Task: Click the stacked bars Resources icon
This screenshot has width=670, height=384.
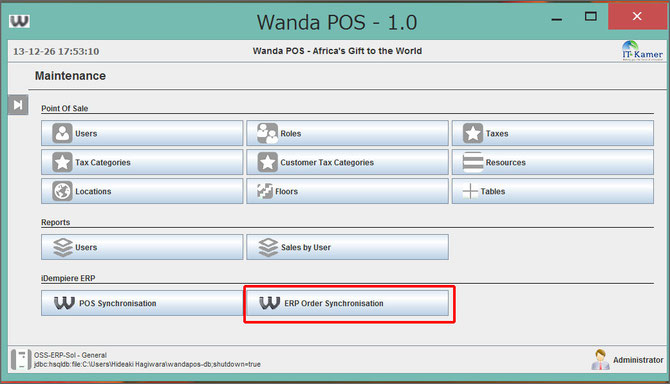Action: coord(473,162)
